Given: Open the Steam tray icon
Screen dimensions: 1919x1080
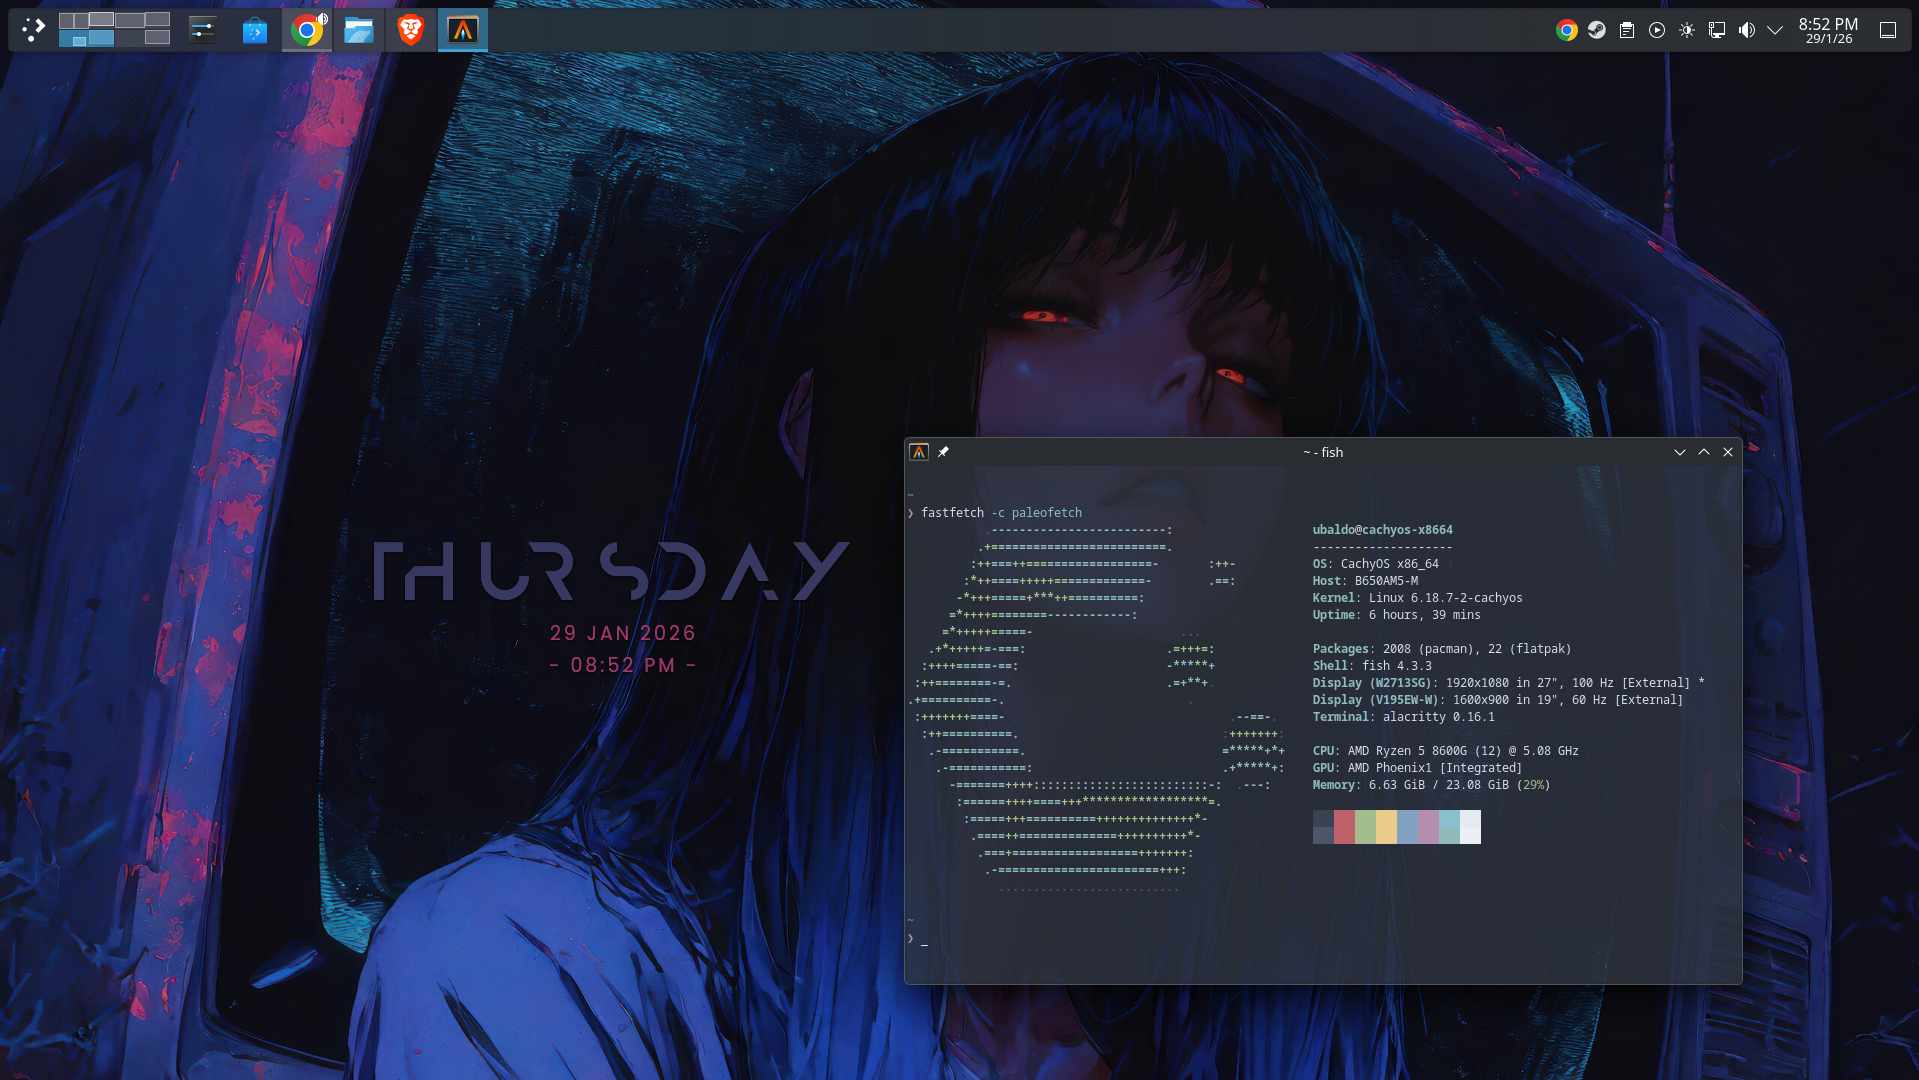Looking at the screenshot, I should click(1597, 30).
